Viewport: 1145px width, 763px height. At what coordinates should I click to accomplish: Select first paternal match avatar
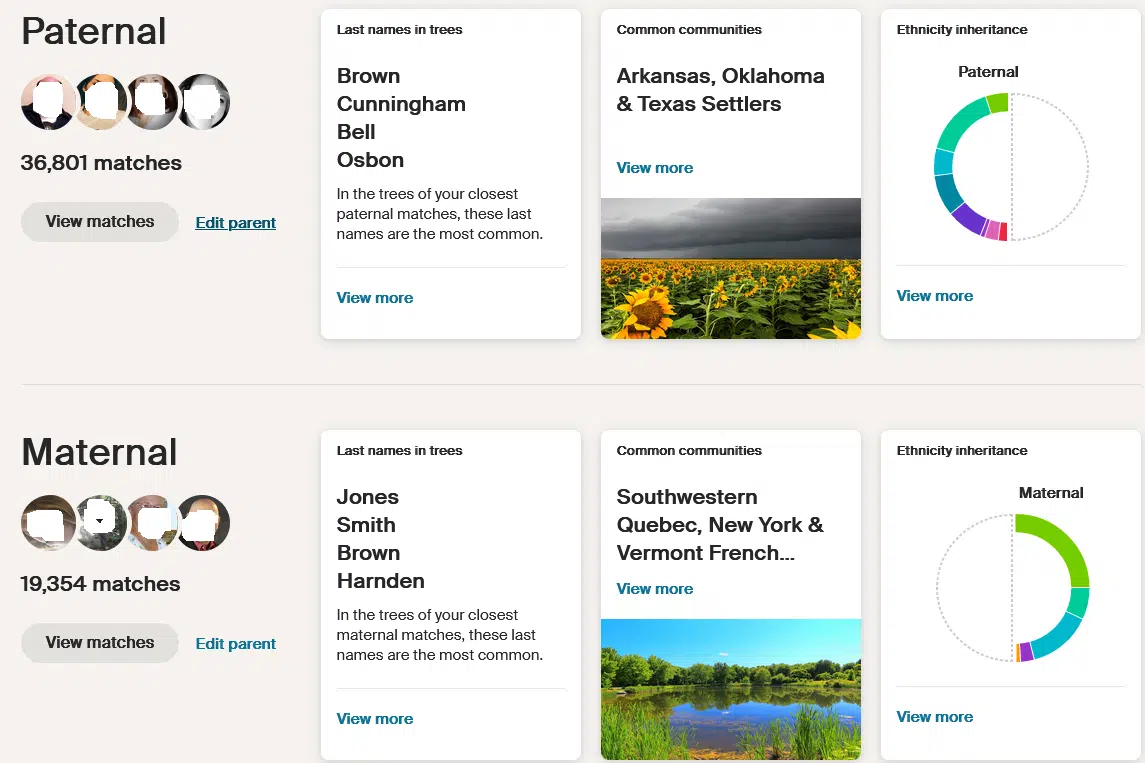48,102
